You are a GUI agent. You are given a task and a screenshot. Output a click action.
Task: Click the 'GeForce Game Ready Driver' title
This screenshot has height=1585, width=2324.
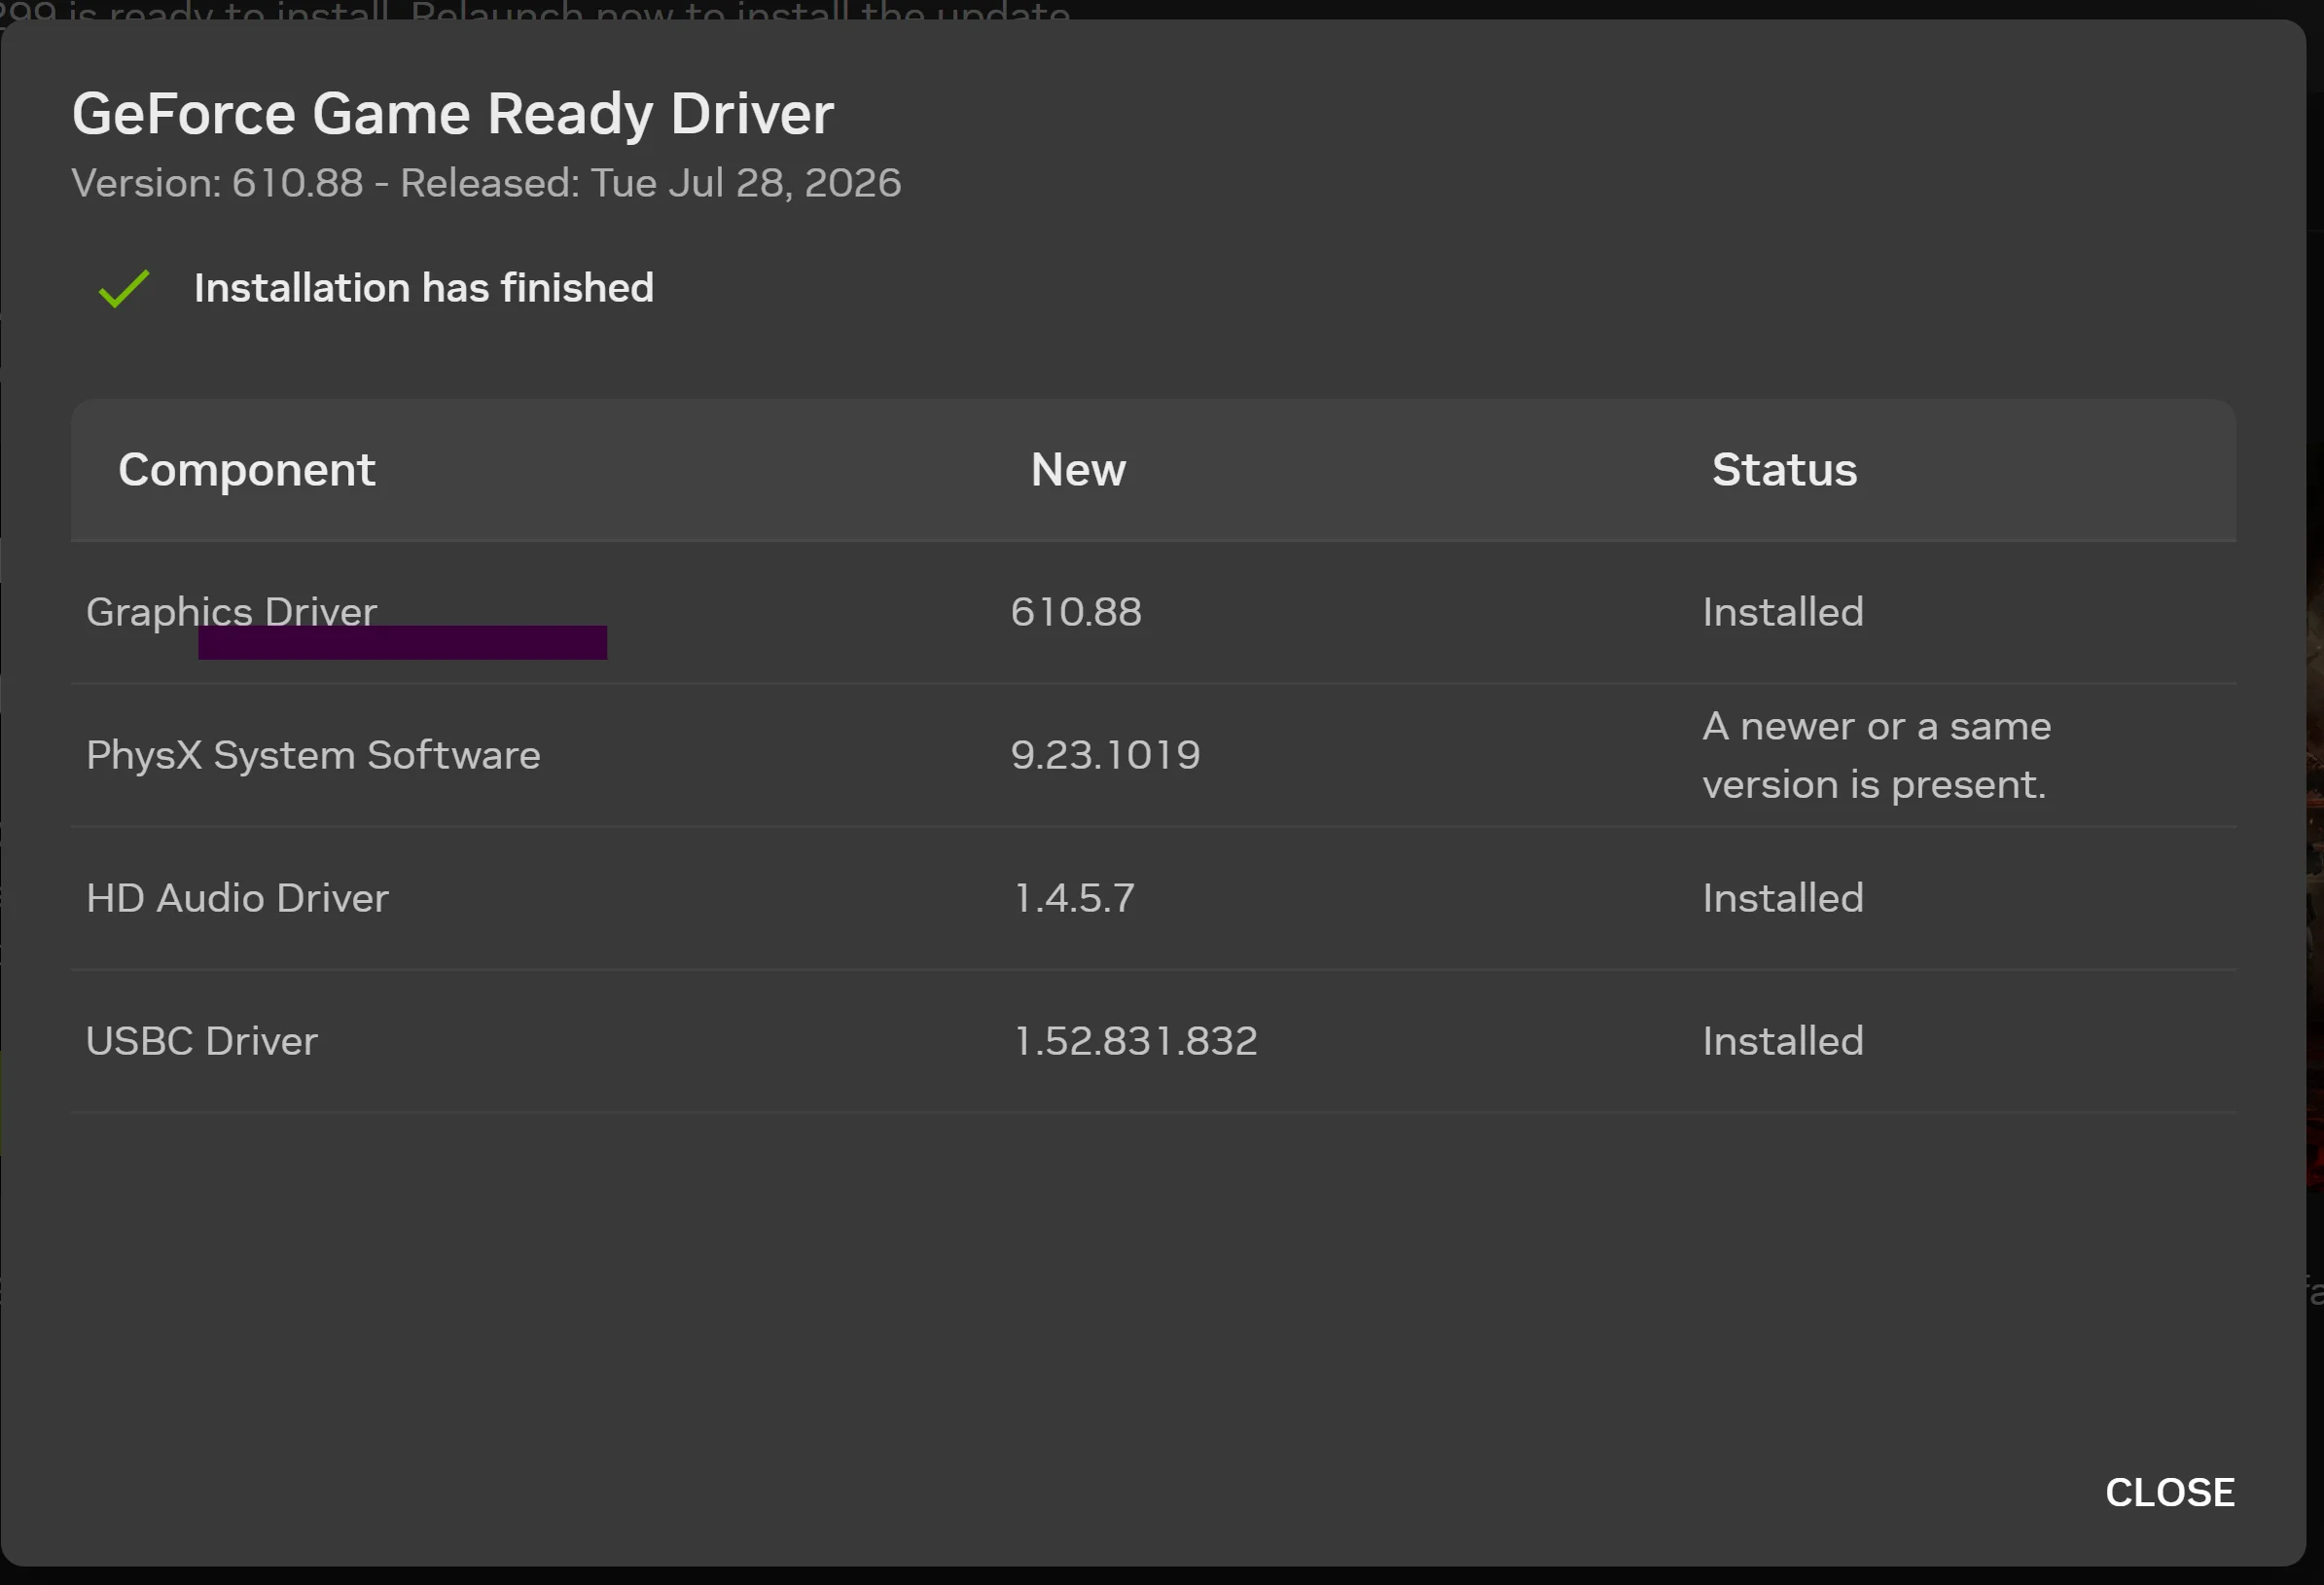[x=452, y=113]
